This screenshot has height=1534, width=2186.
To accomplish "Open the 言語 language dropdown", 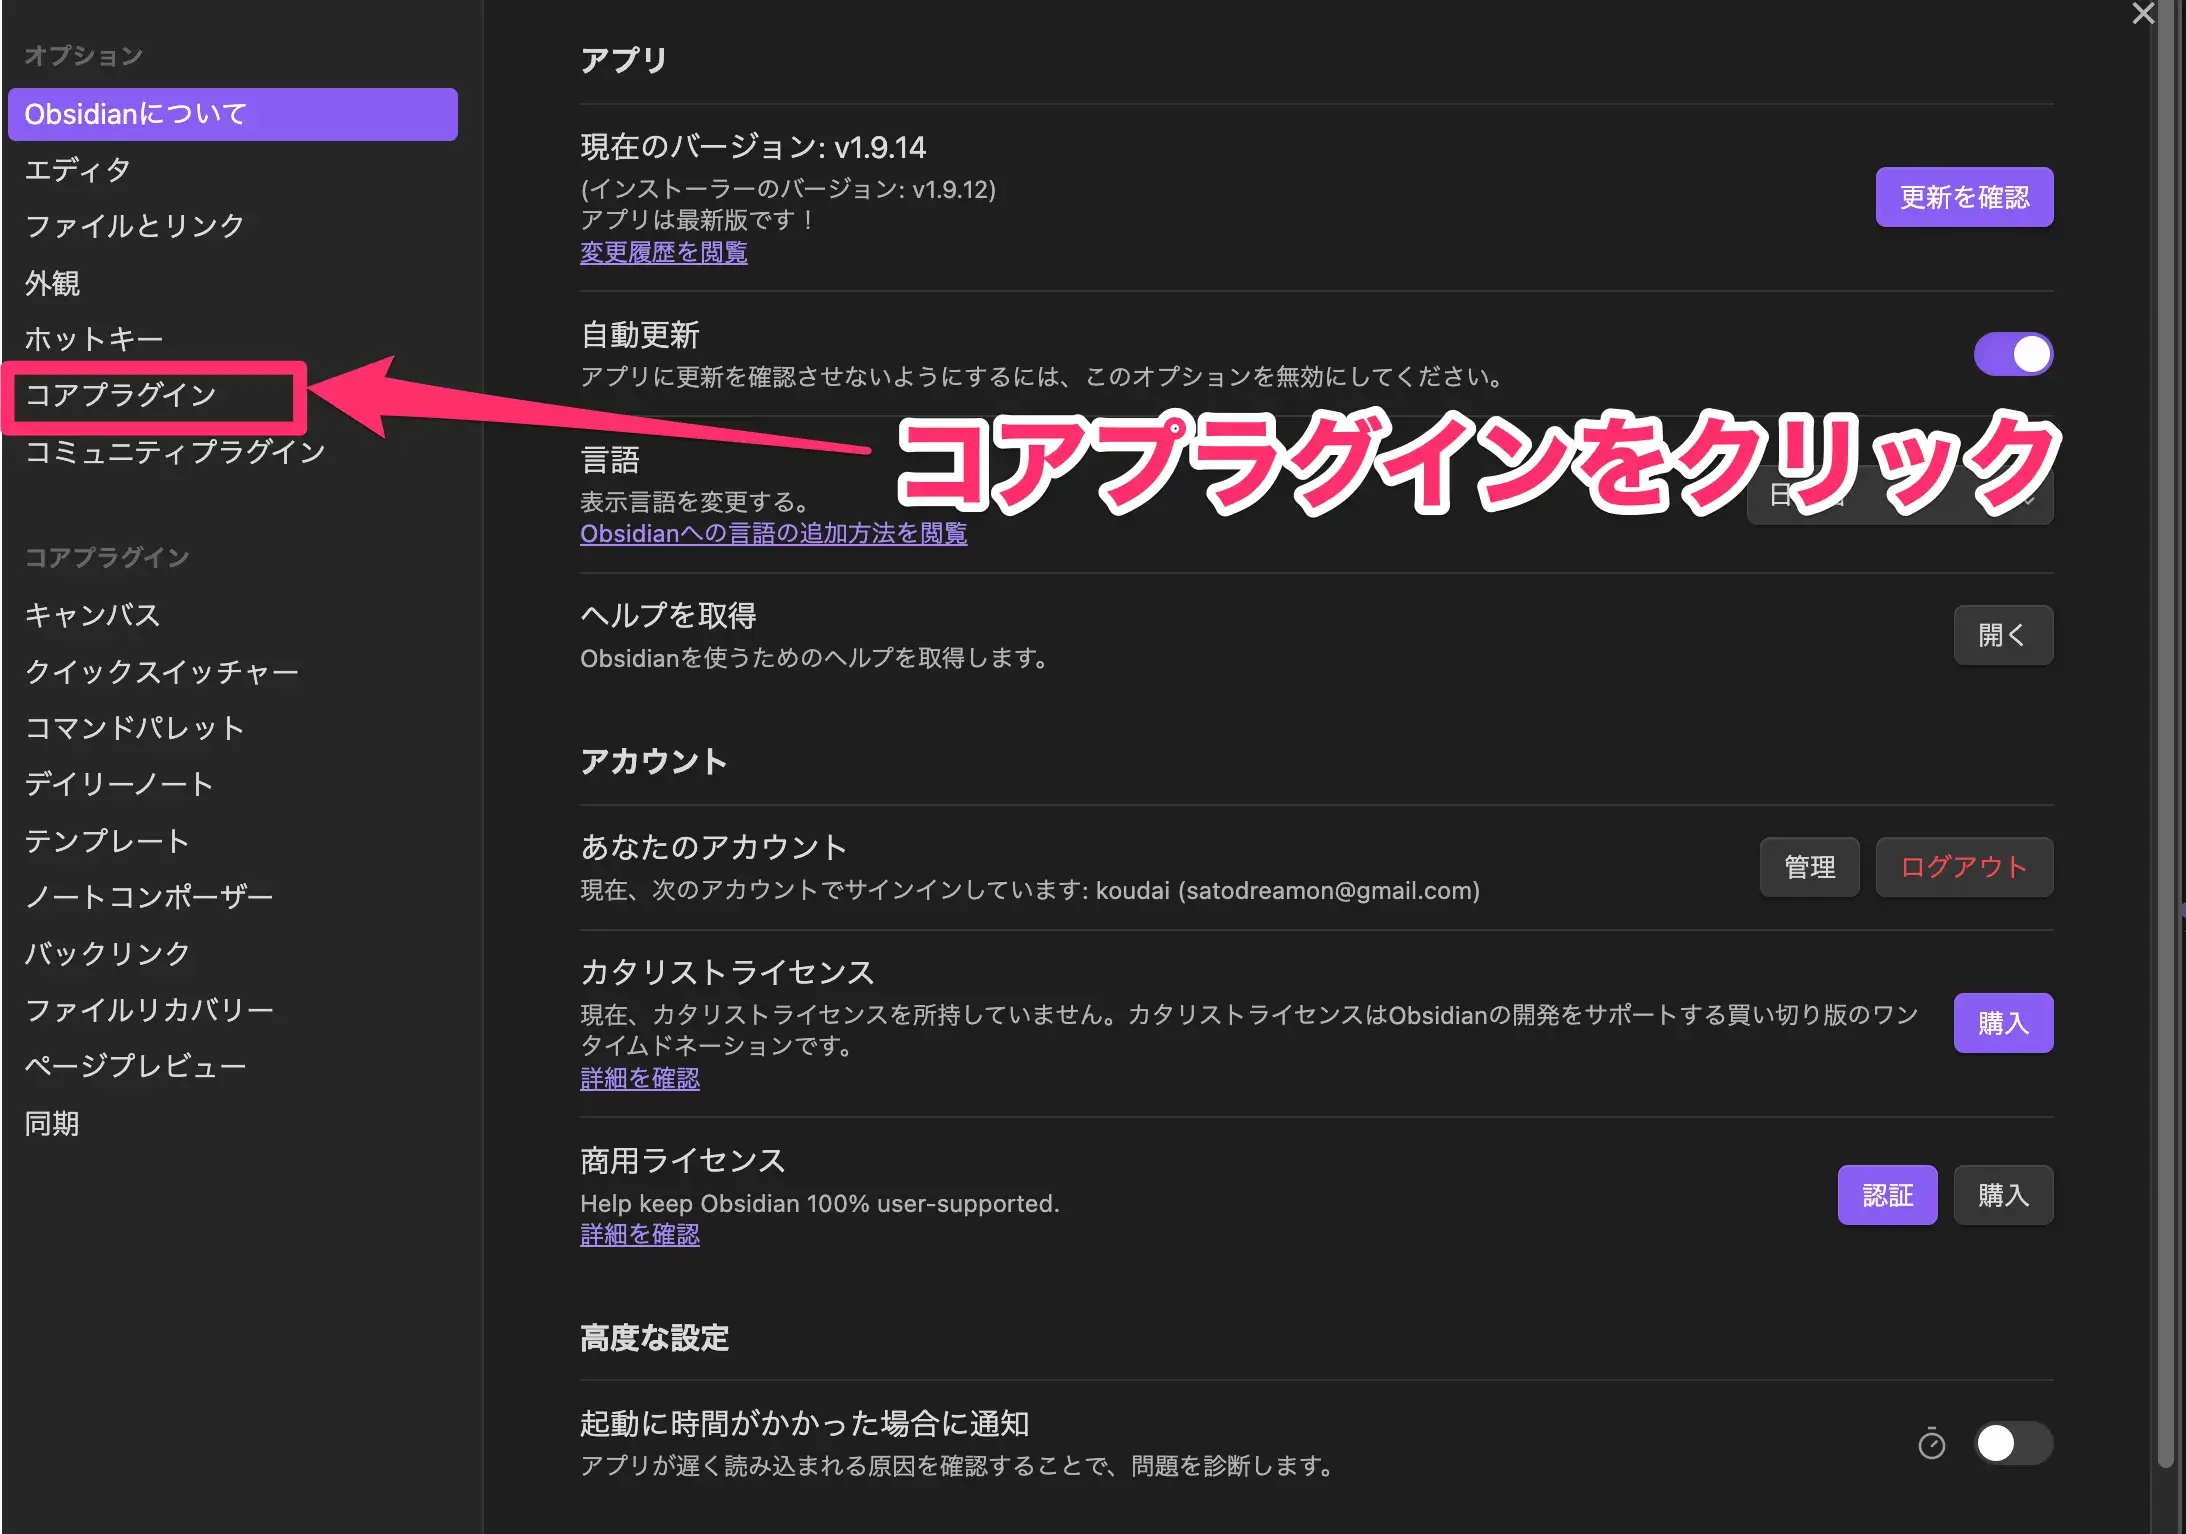I will 1900,495.
